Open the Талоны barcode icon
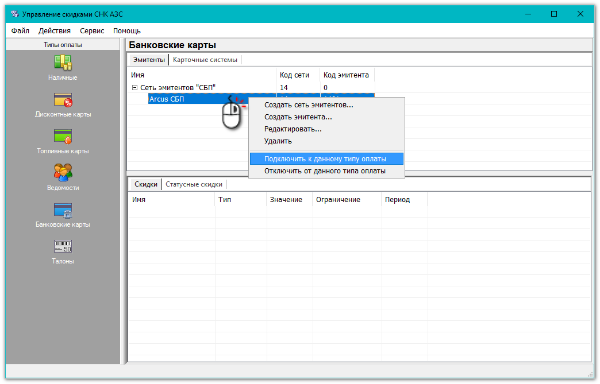The width and height of the screenshot is (600, 384). click(63, 247)
